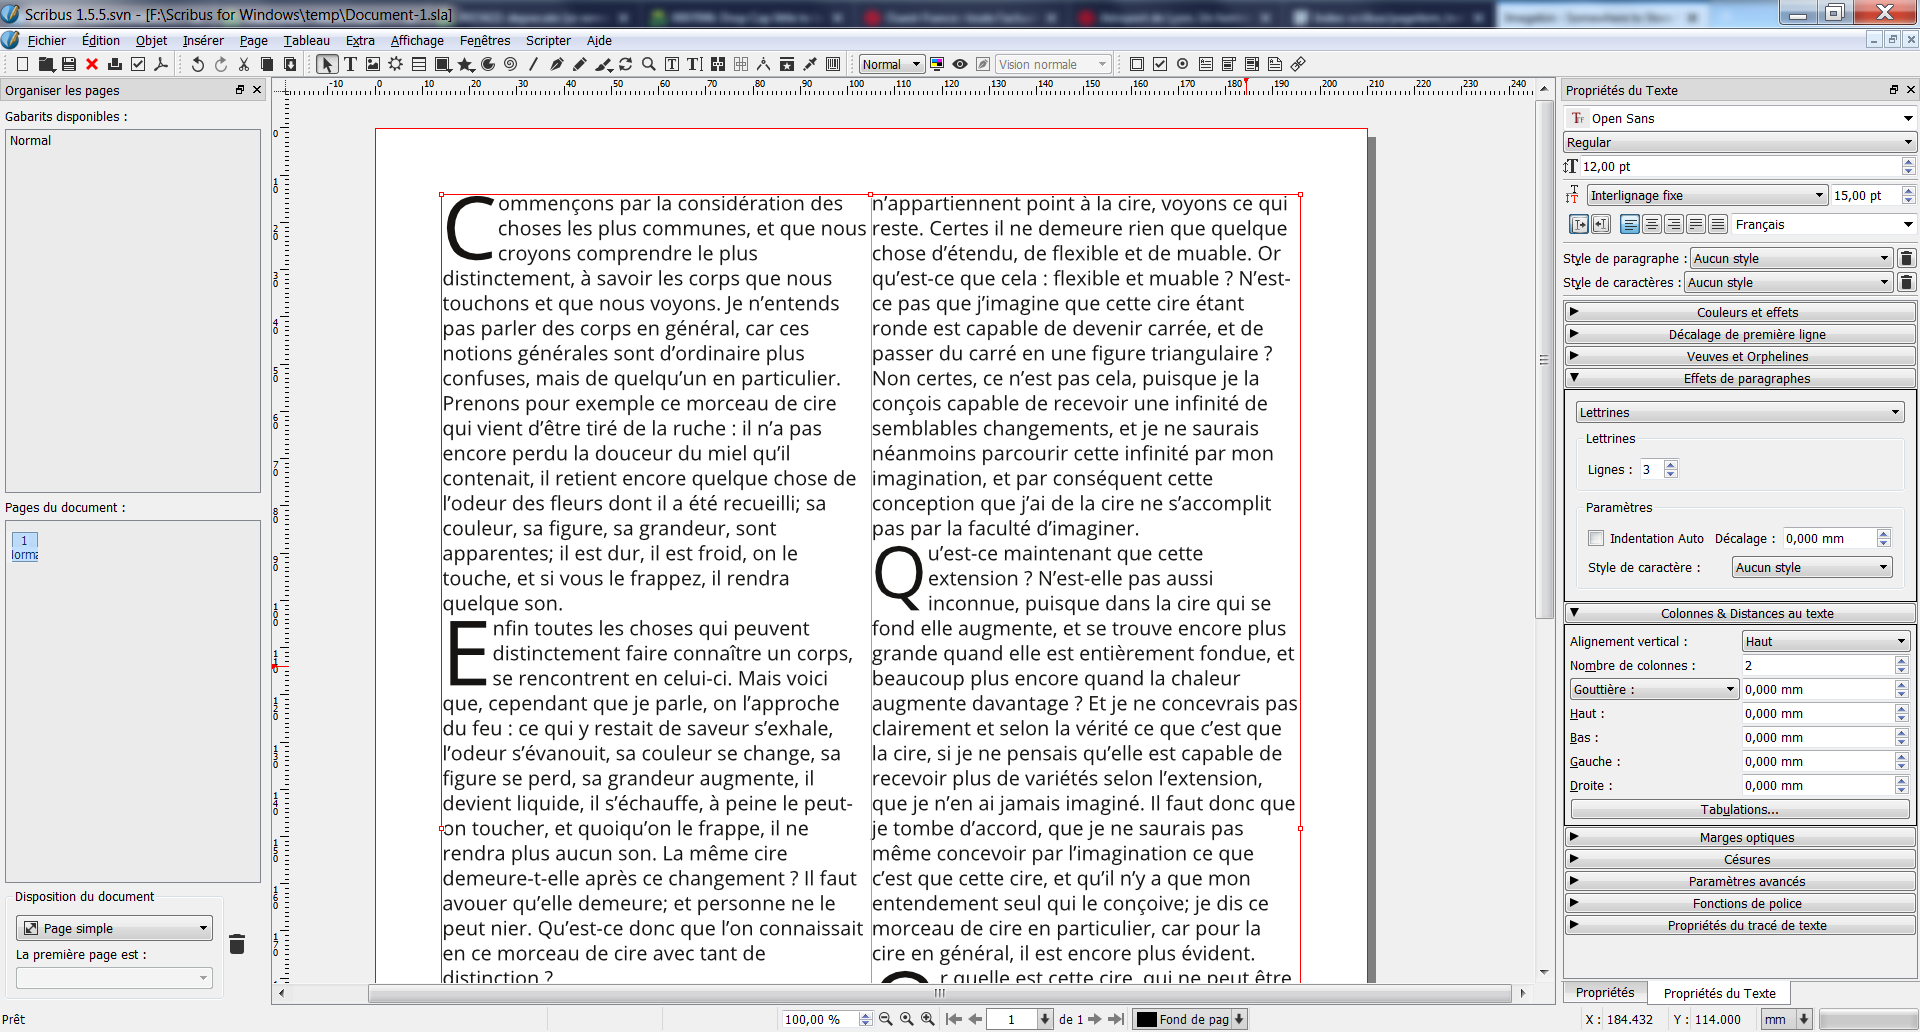This screenshot has width=1920, height=1032.
Task: Switch to the Propriétés du Texte tab
Action: [1720, 993]
